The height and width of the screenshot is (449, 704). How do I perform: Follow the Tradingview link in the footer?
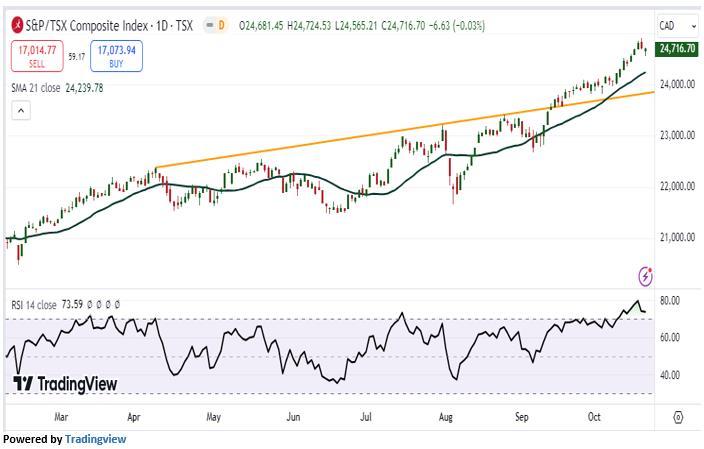click(95, 439)
